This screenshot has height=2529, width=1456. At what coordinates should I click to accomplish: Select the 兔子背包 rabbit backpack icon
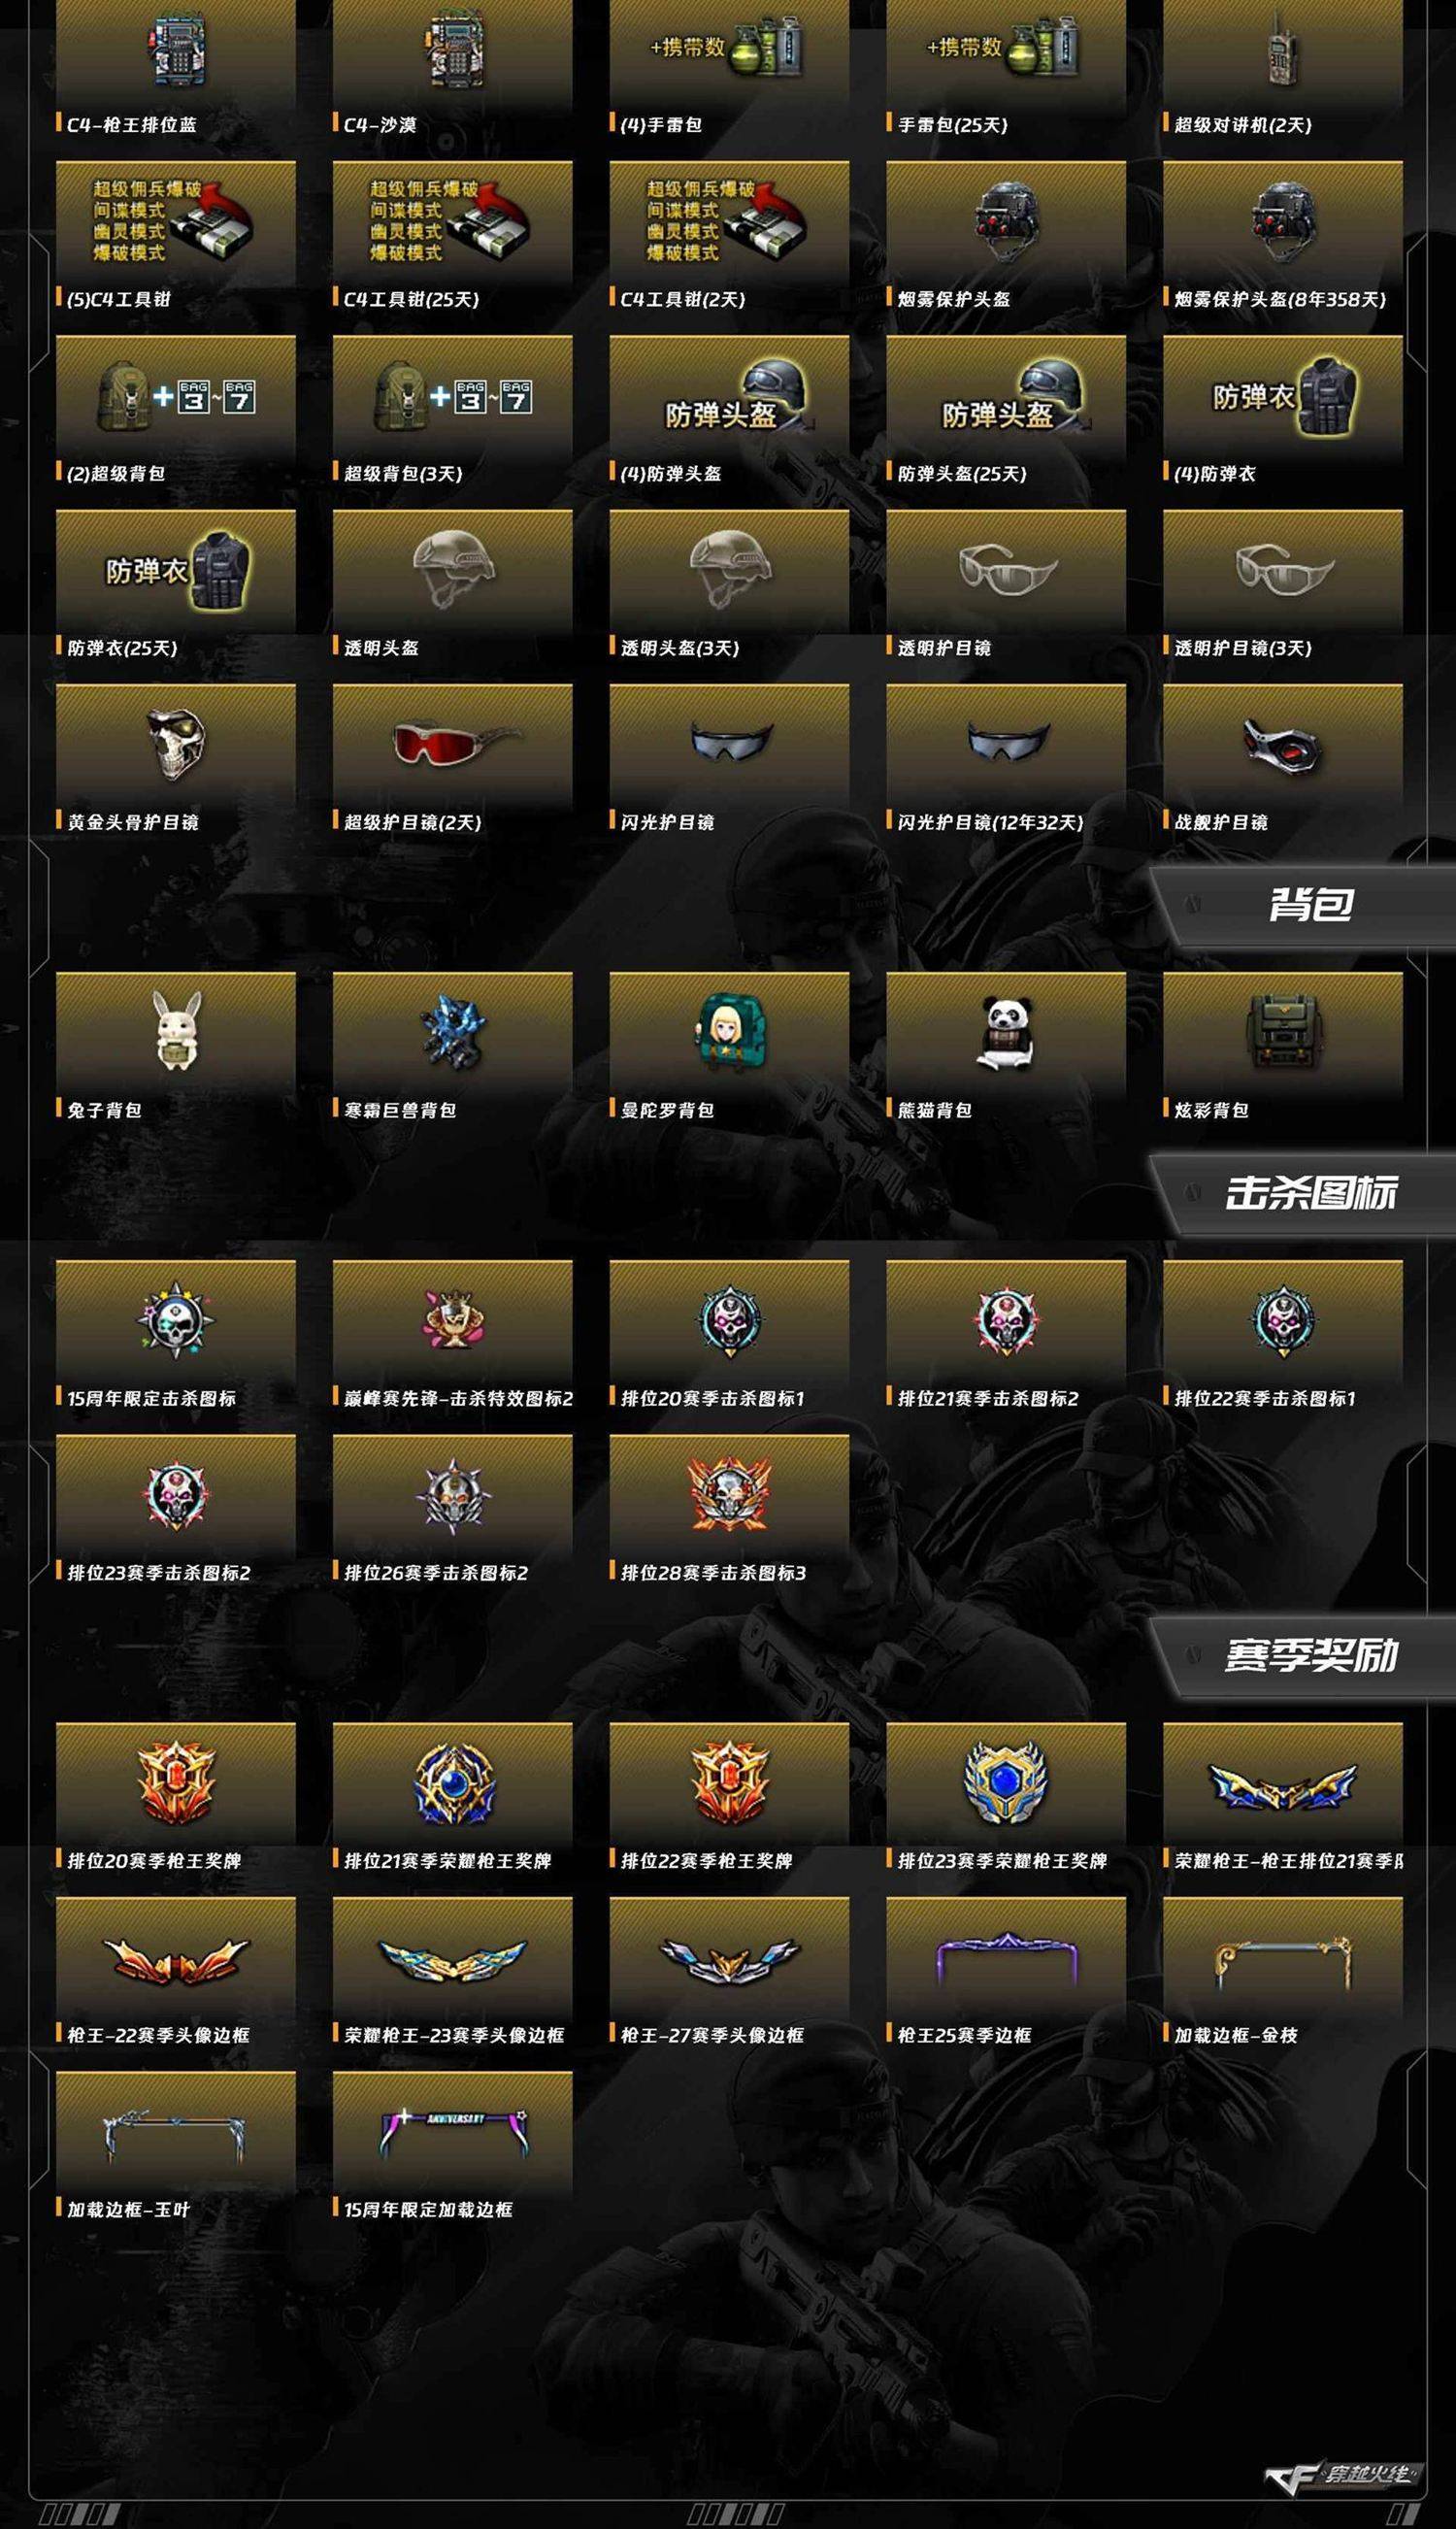[x=177, y=1030]
